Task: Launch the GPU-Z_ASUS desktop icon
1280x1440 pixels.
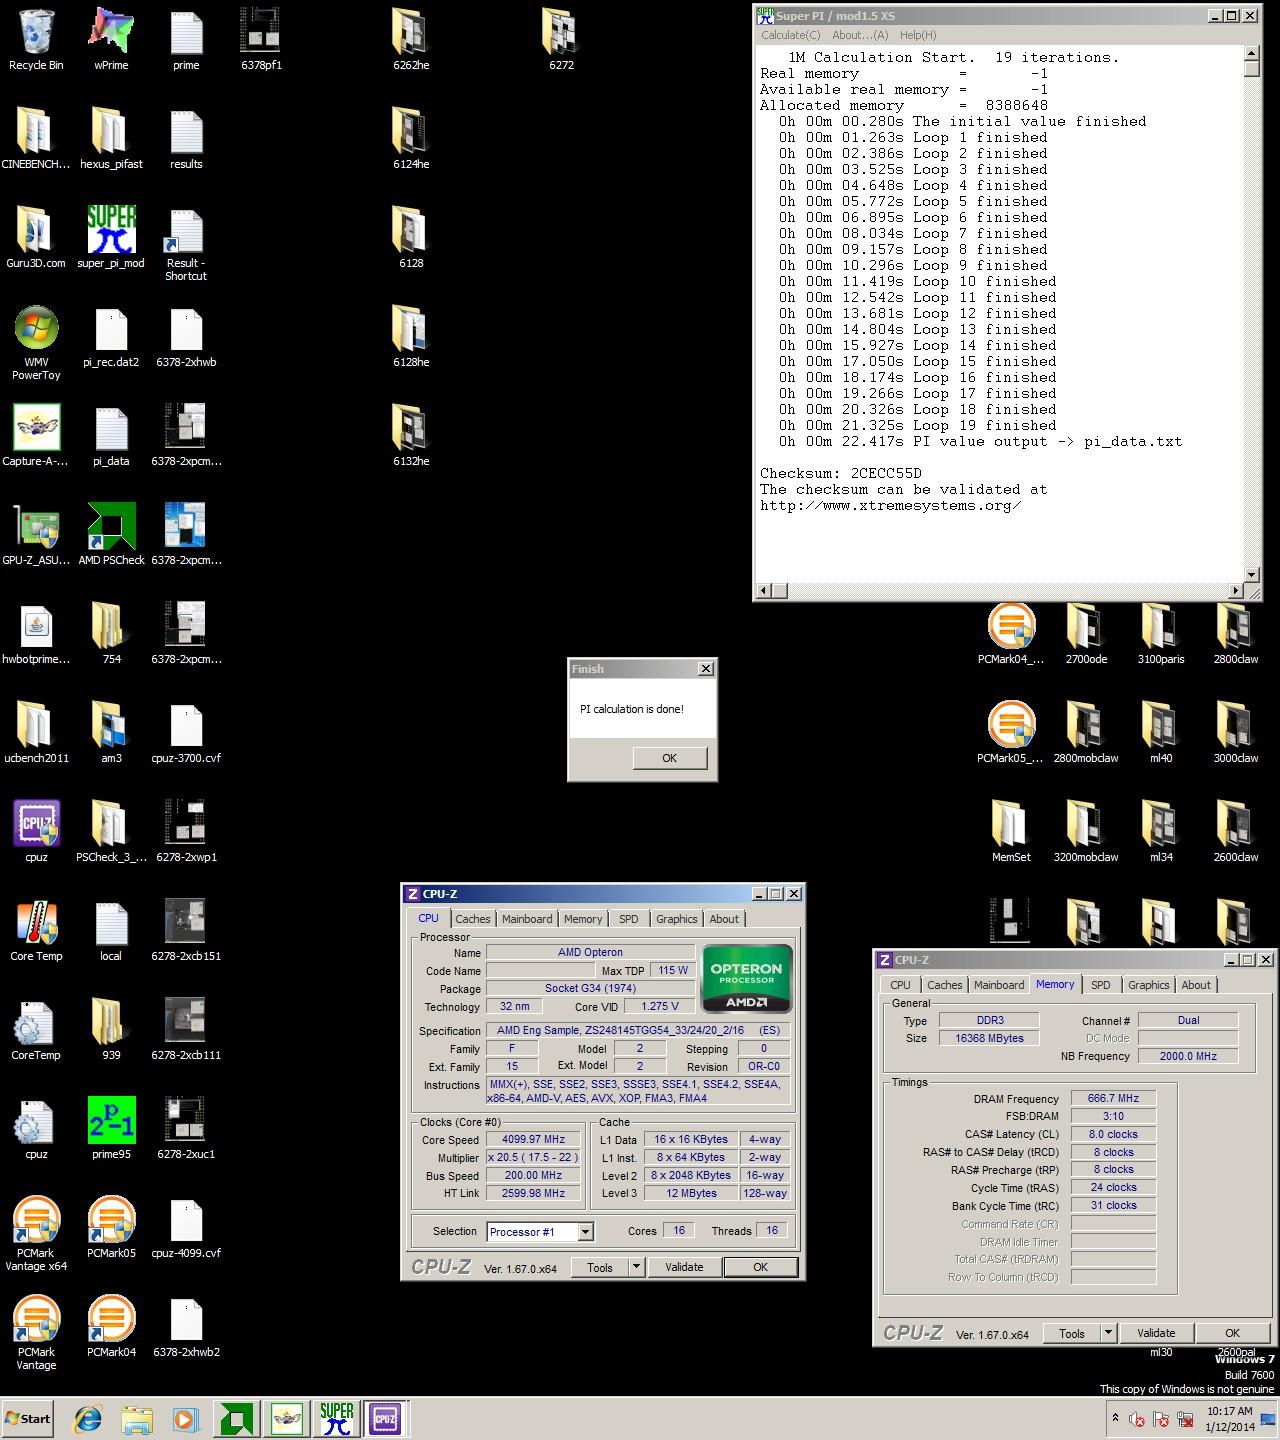Action: (x=36, y=535)
